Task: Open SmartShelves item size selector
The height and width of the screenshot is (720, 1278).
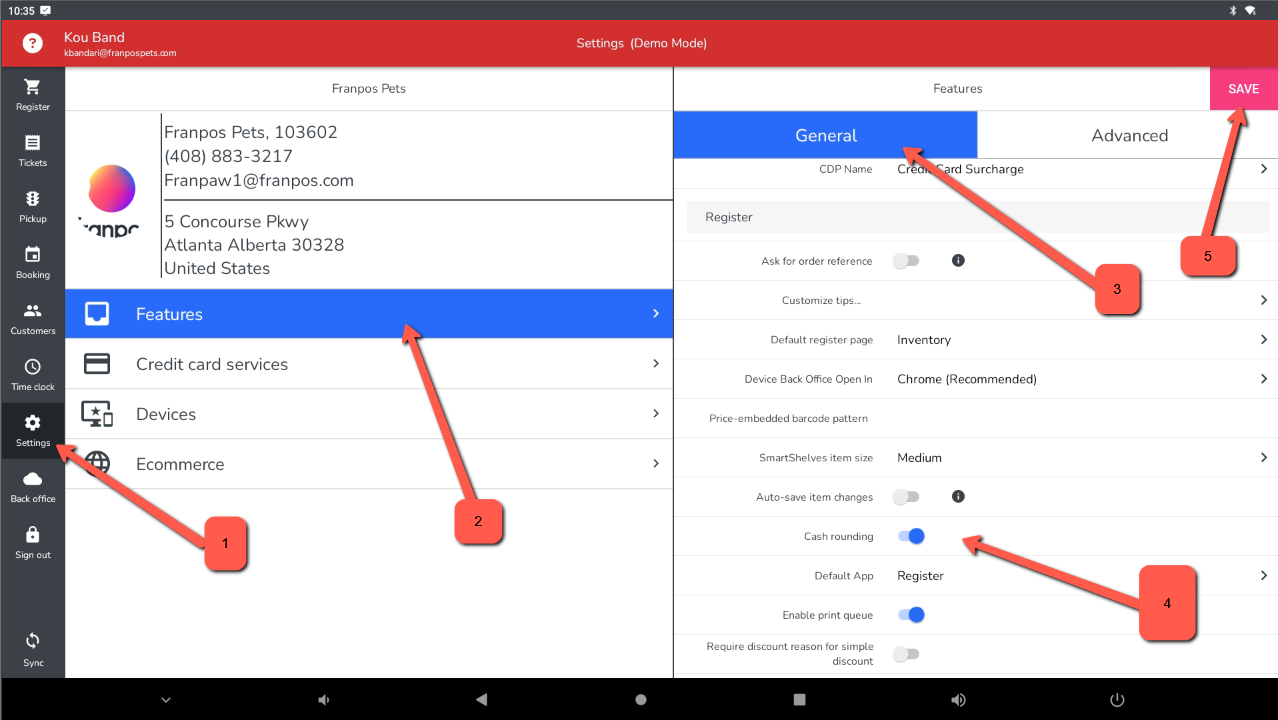Action: tap(1080, 458)
